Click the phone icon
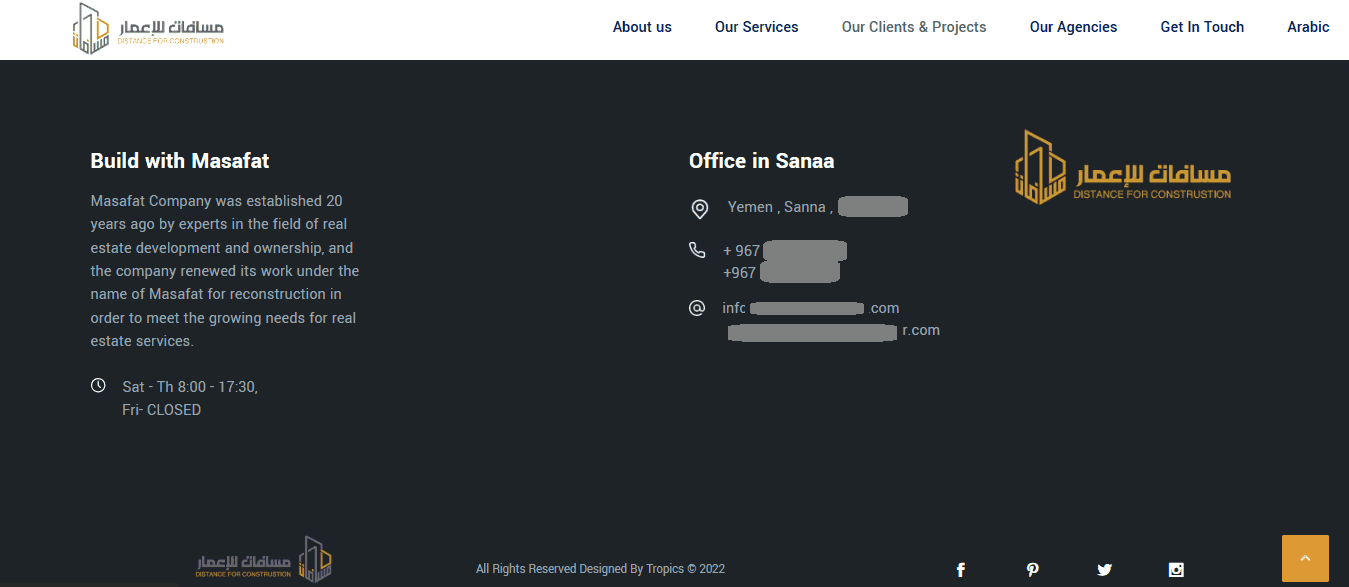Viewport: 1349px width, 587px height. pos(698,250)
